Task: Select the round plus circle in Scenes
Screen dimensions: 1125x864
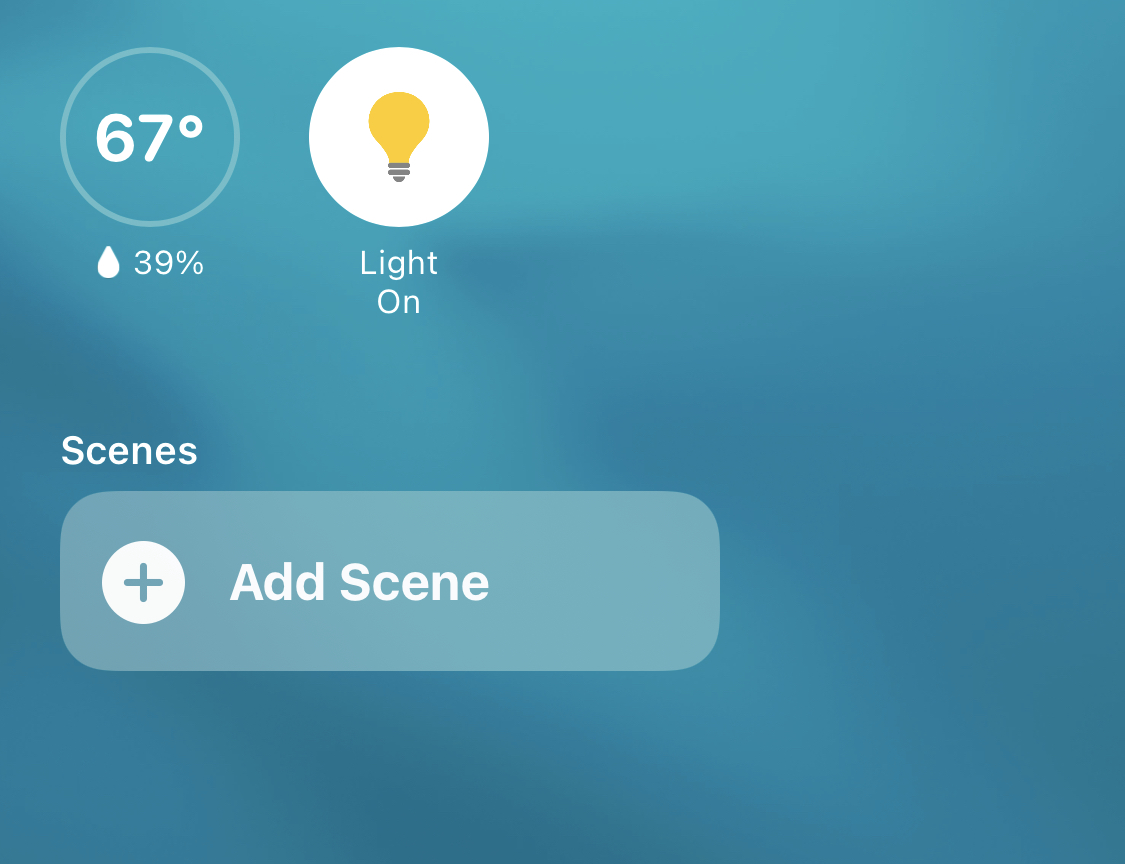Action: 143,582
